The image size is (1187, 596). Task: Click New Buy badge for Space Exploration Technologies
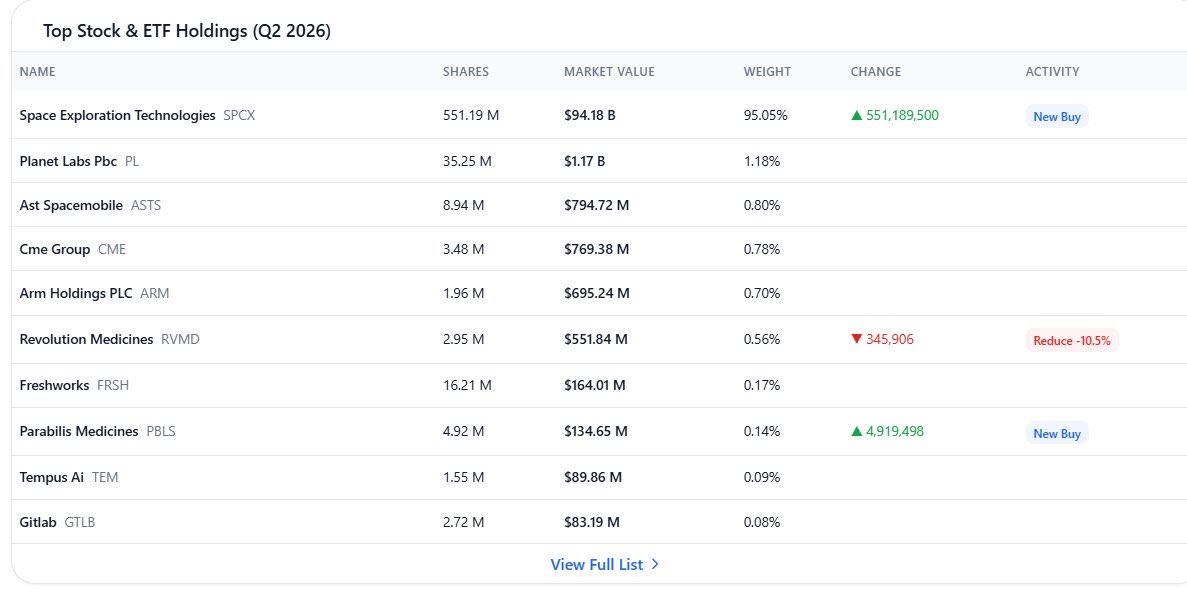pyautogui.click(x=1057, y=117)
